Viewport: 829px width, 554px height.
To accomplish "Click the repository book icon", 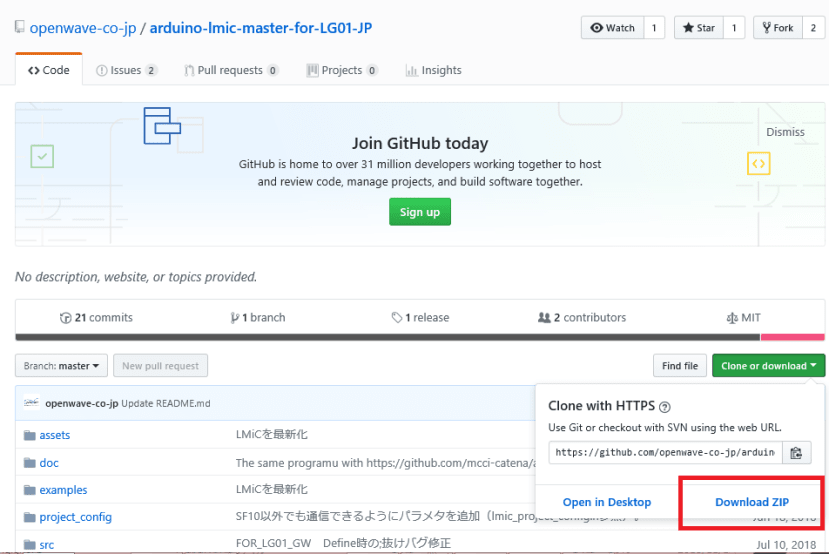I will [20, 27].
